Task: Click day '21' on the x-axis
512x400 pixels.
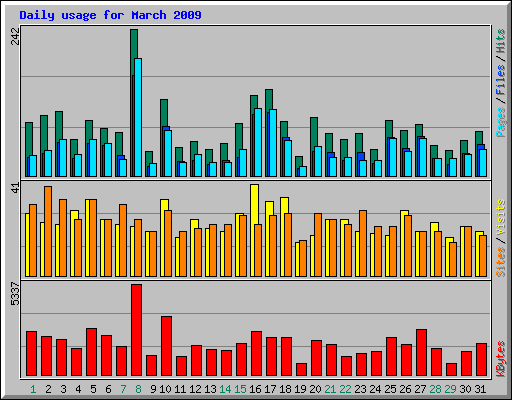Action: point(330,389)
